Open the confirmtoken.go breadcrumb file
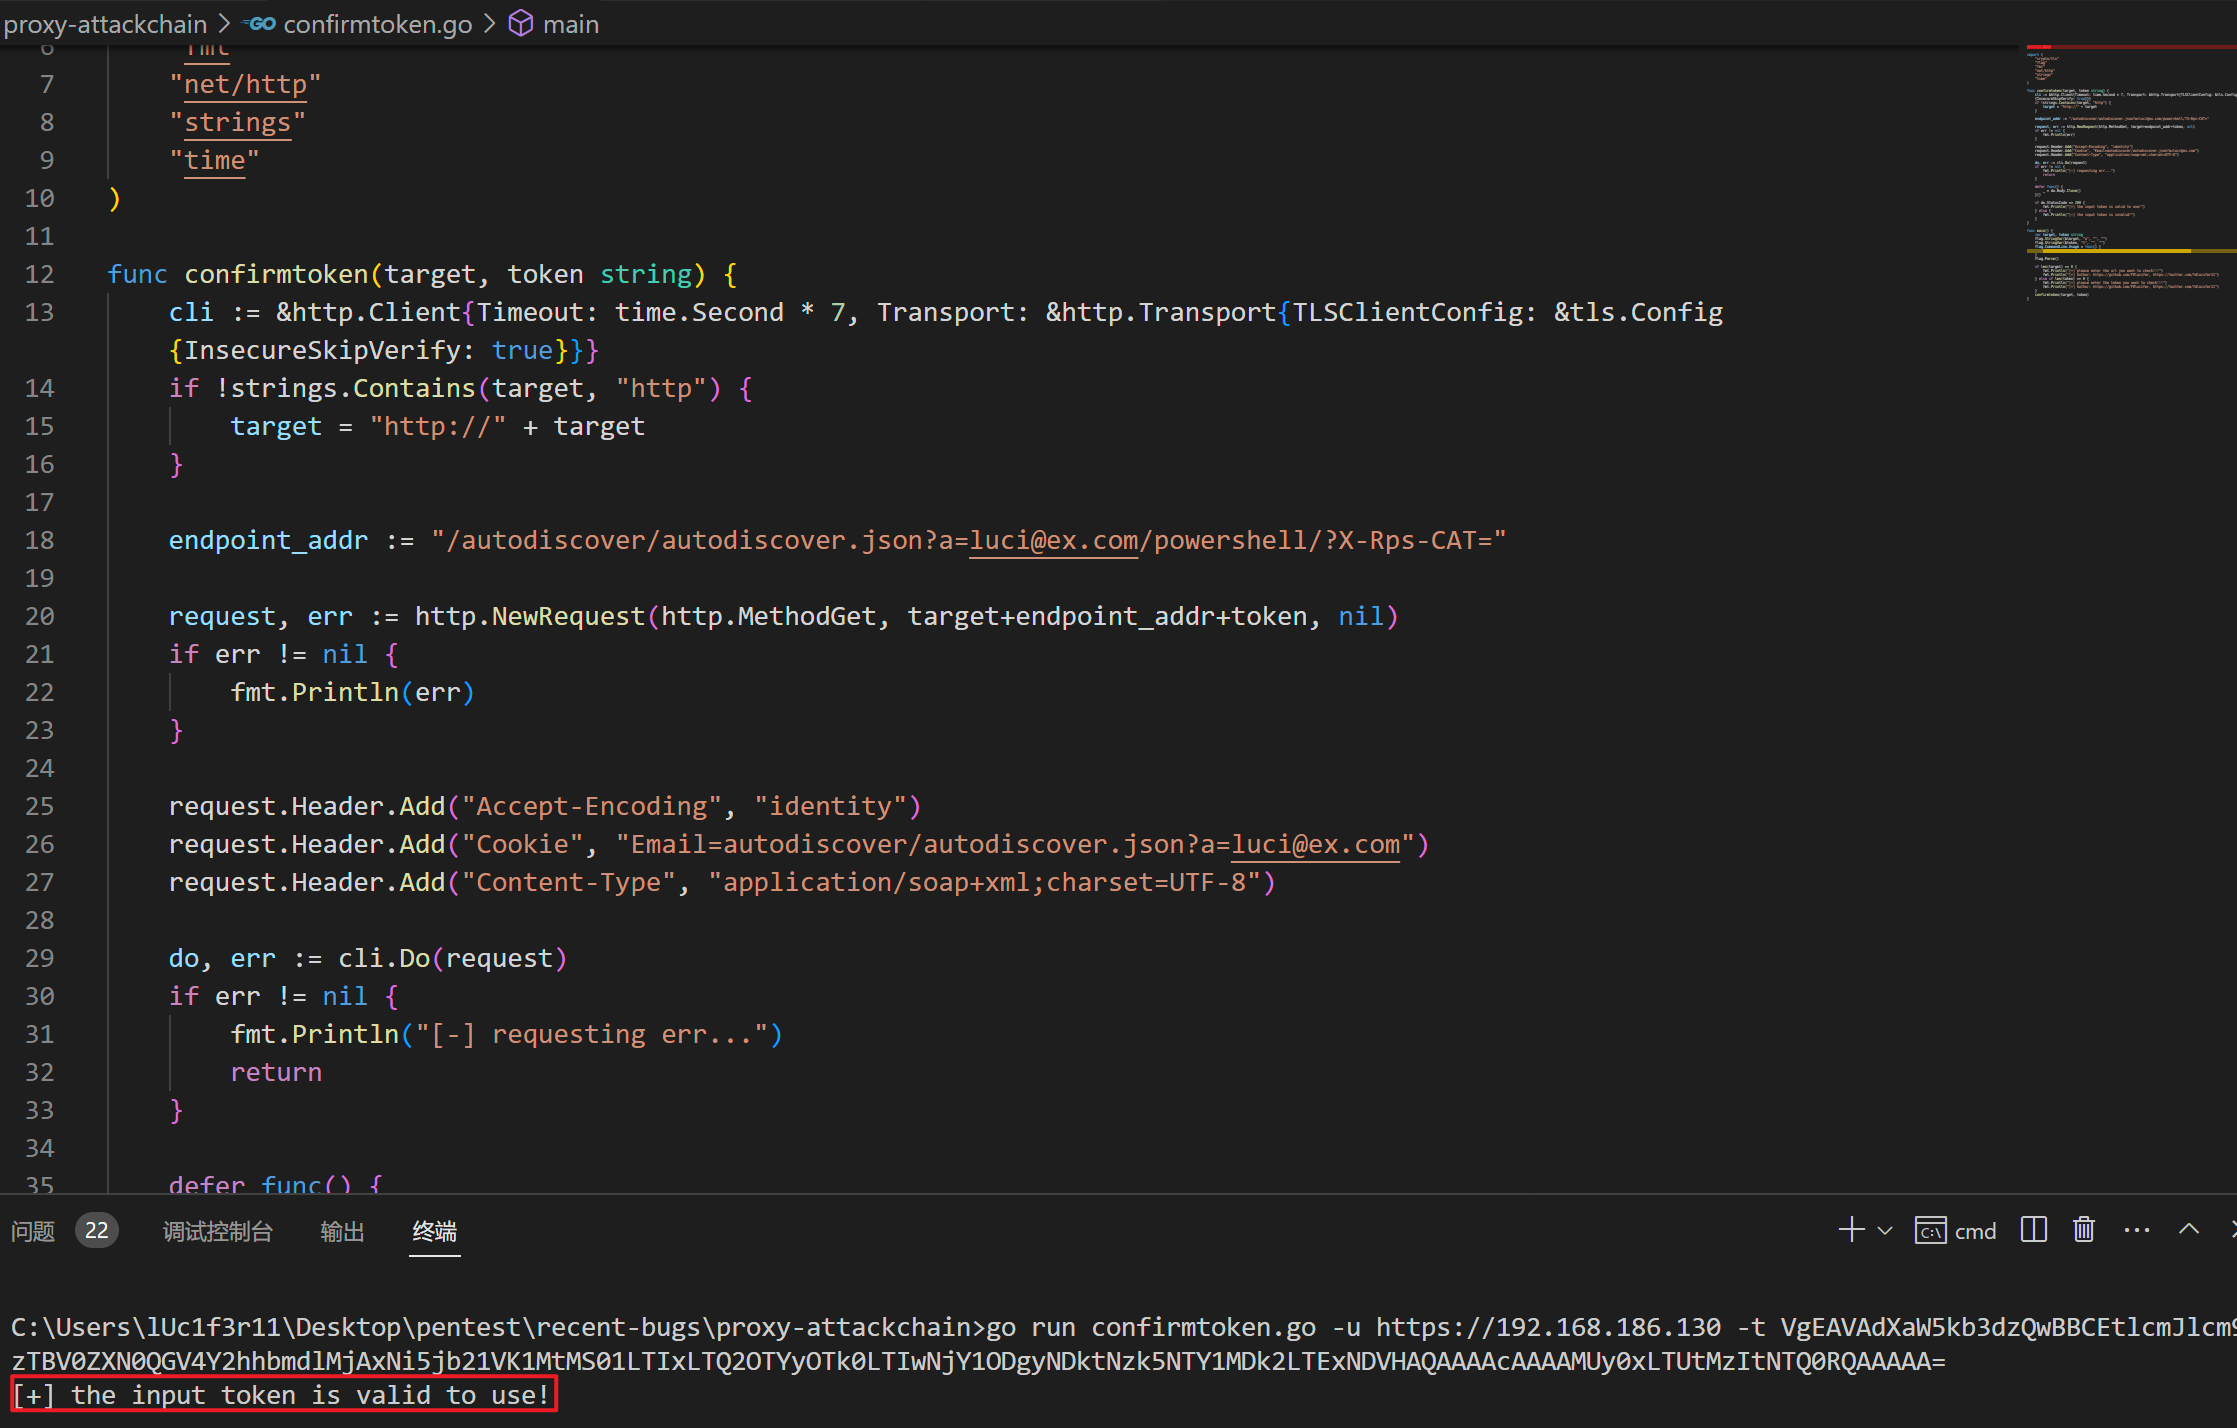Screen dimensions: 2237x1428 (x=377, y=24)
